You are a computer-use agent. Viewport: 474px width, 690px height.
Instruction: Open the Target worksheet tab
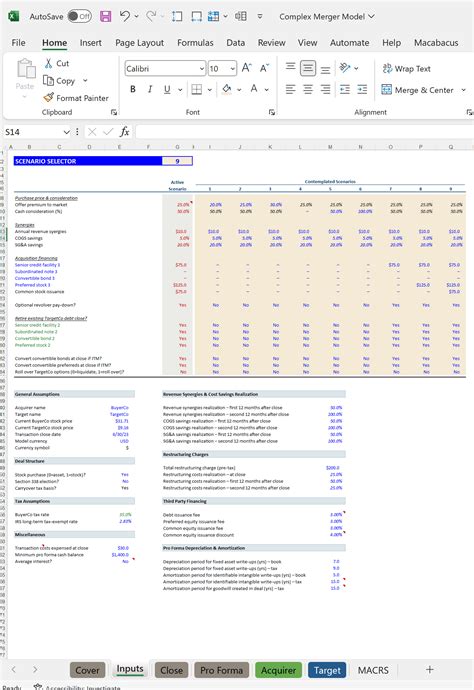click(327, 670)
